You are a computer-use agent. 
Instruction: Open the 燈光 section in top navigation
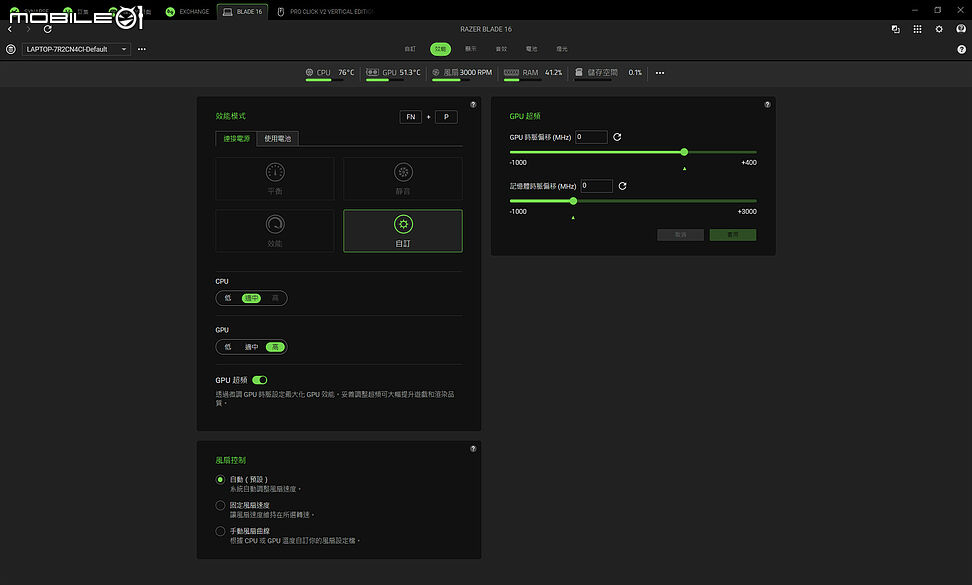[x=562, y=49]
